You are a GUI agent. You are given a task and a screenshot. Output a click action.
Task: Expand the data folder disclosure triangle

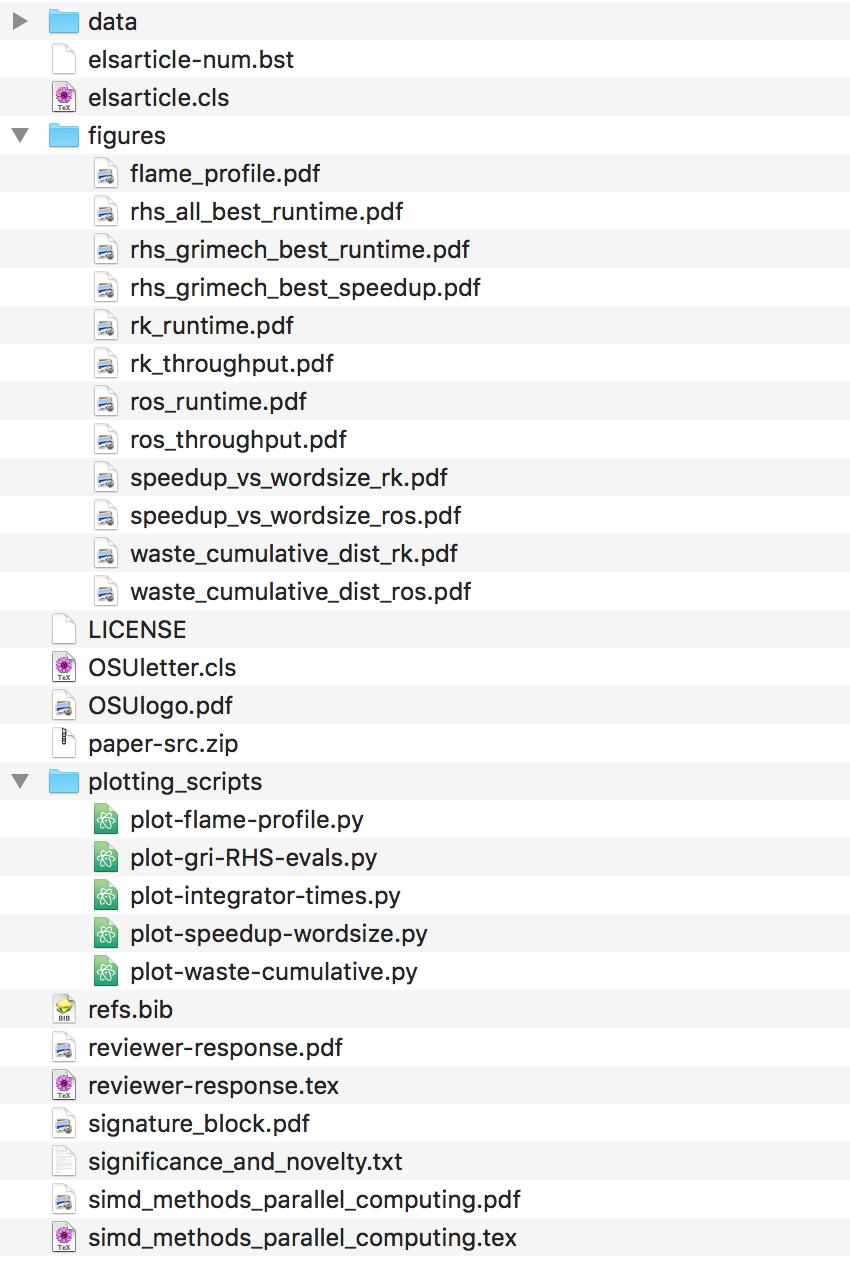click(20, 22)
